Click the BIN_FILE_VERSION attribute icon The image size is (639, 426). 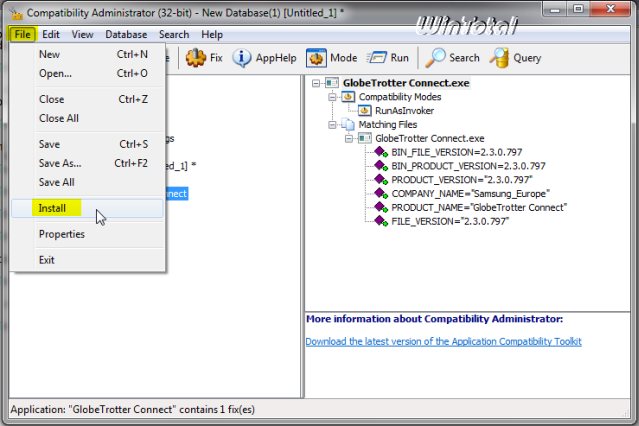381,152
